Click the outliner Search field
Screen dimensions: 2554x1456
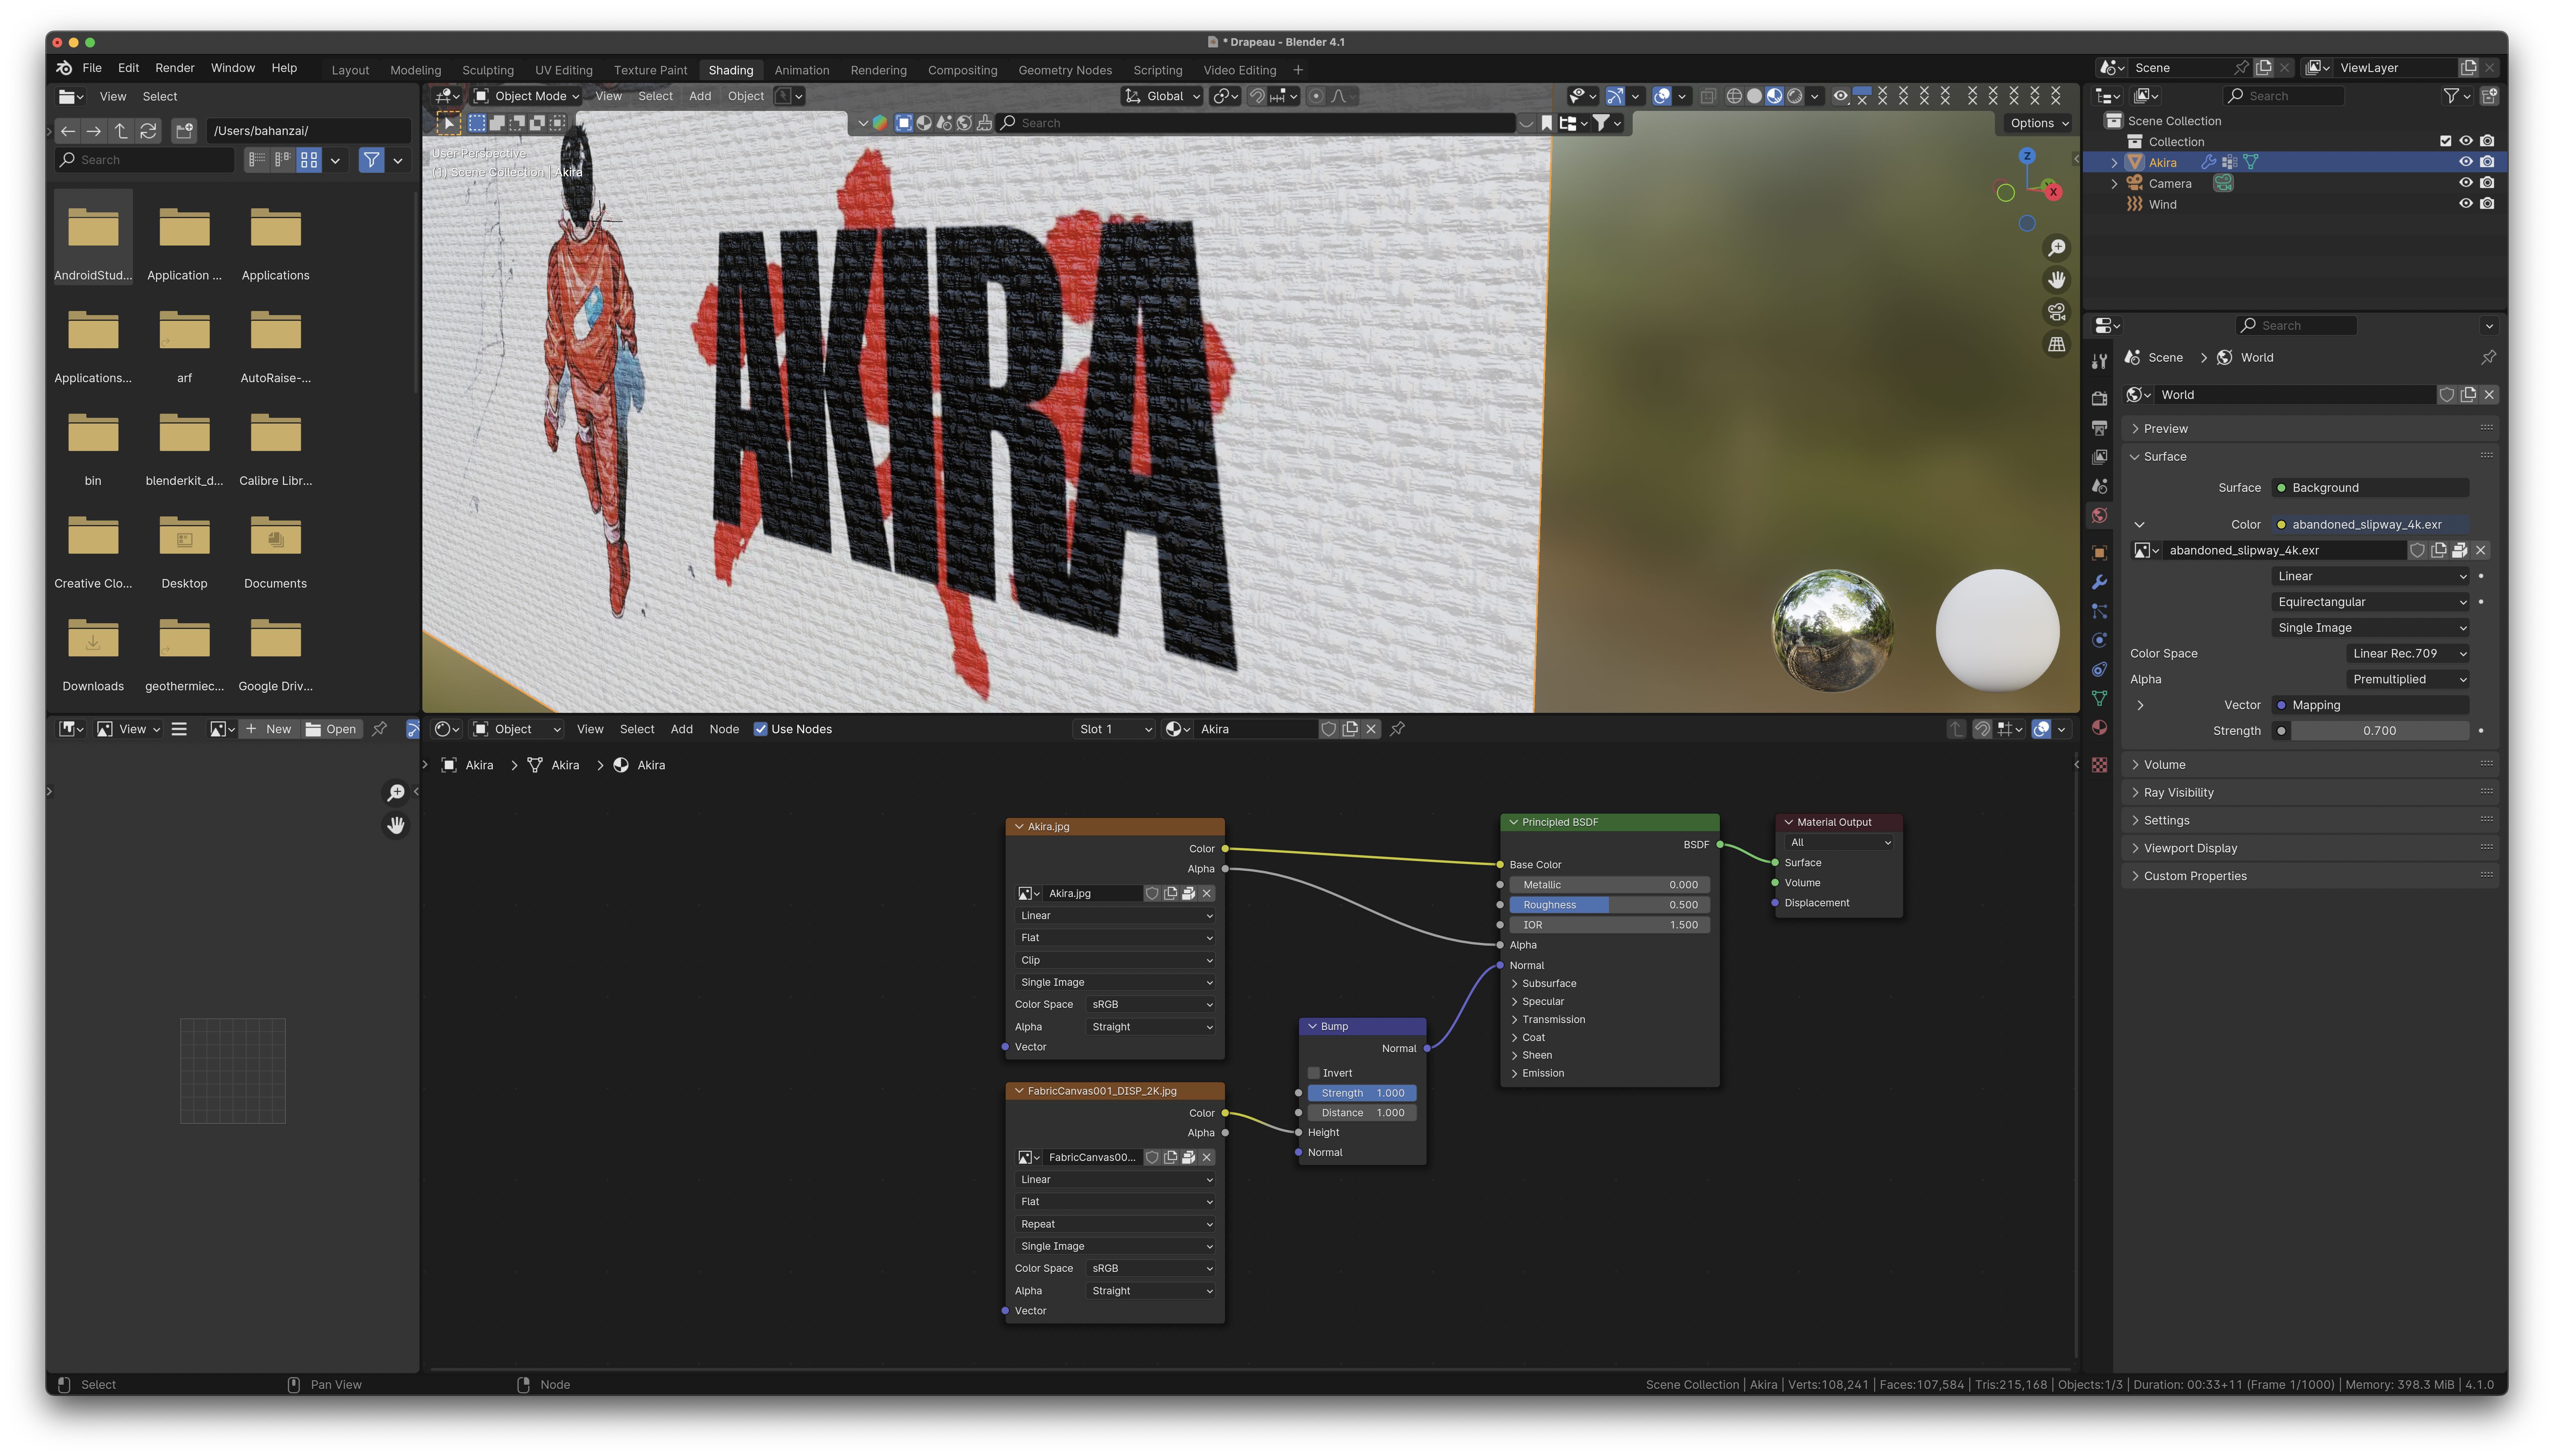pyautogui.click(x=2283, y=96)
